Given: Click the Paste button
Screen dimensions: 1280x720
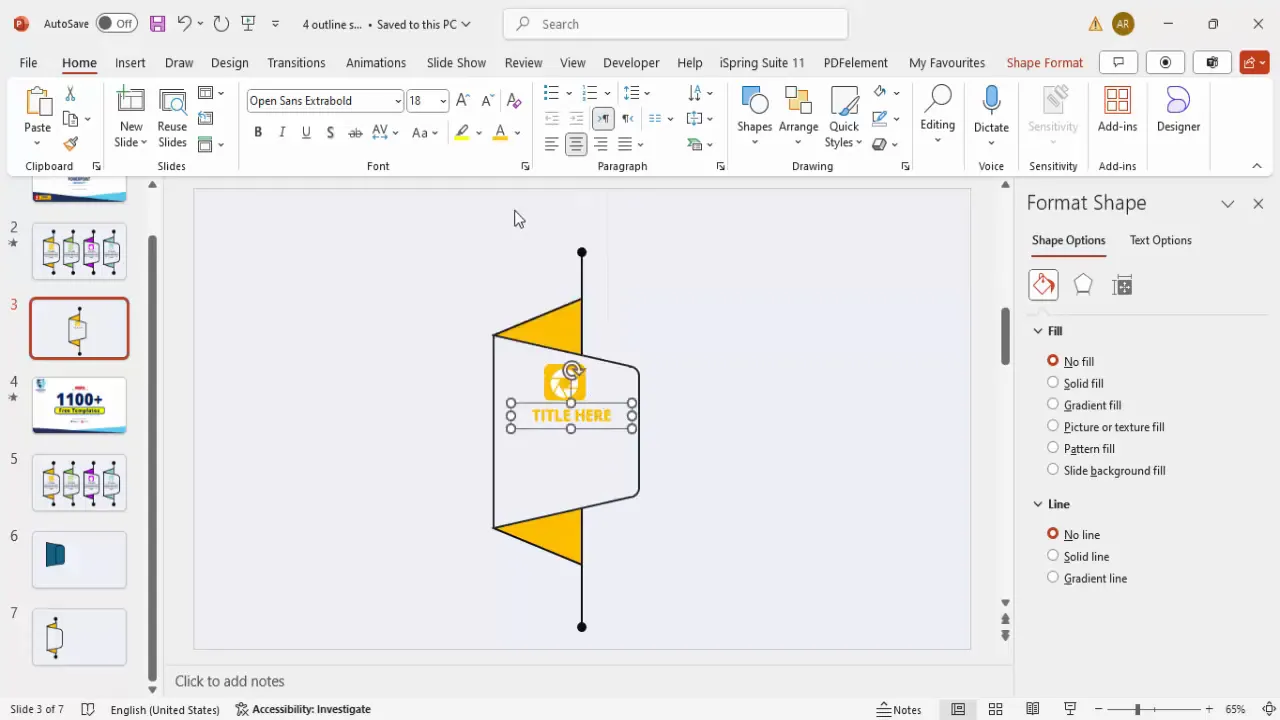Looking at the screenshot, I should [x=37, y=110].
